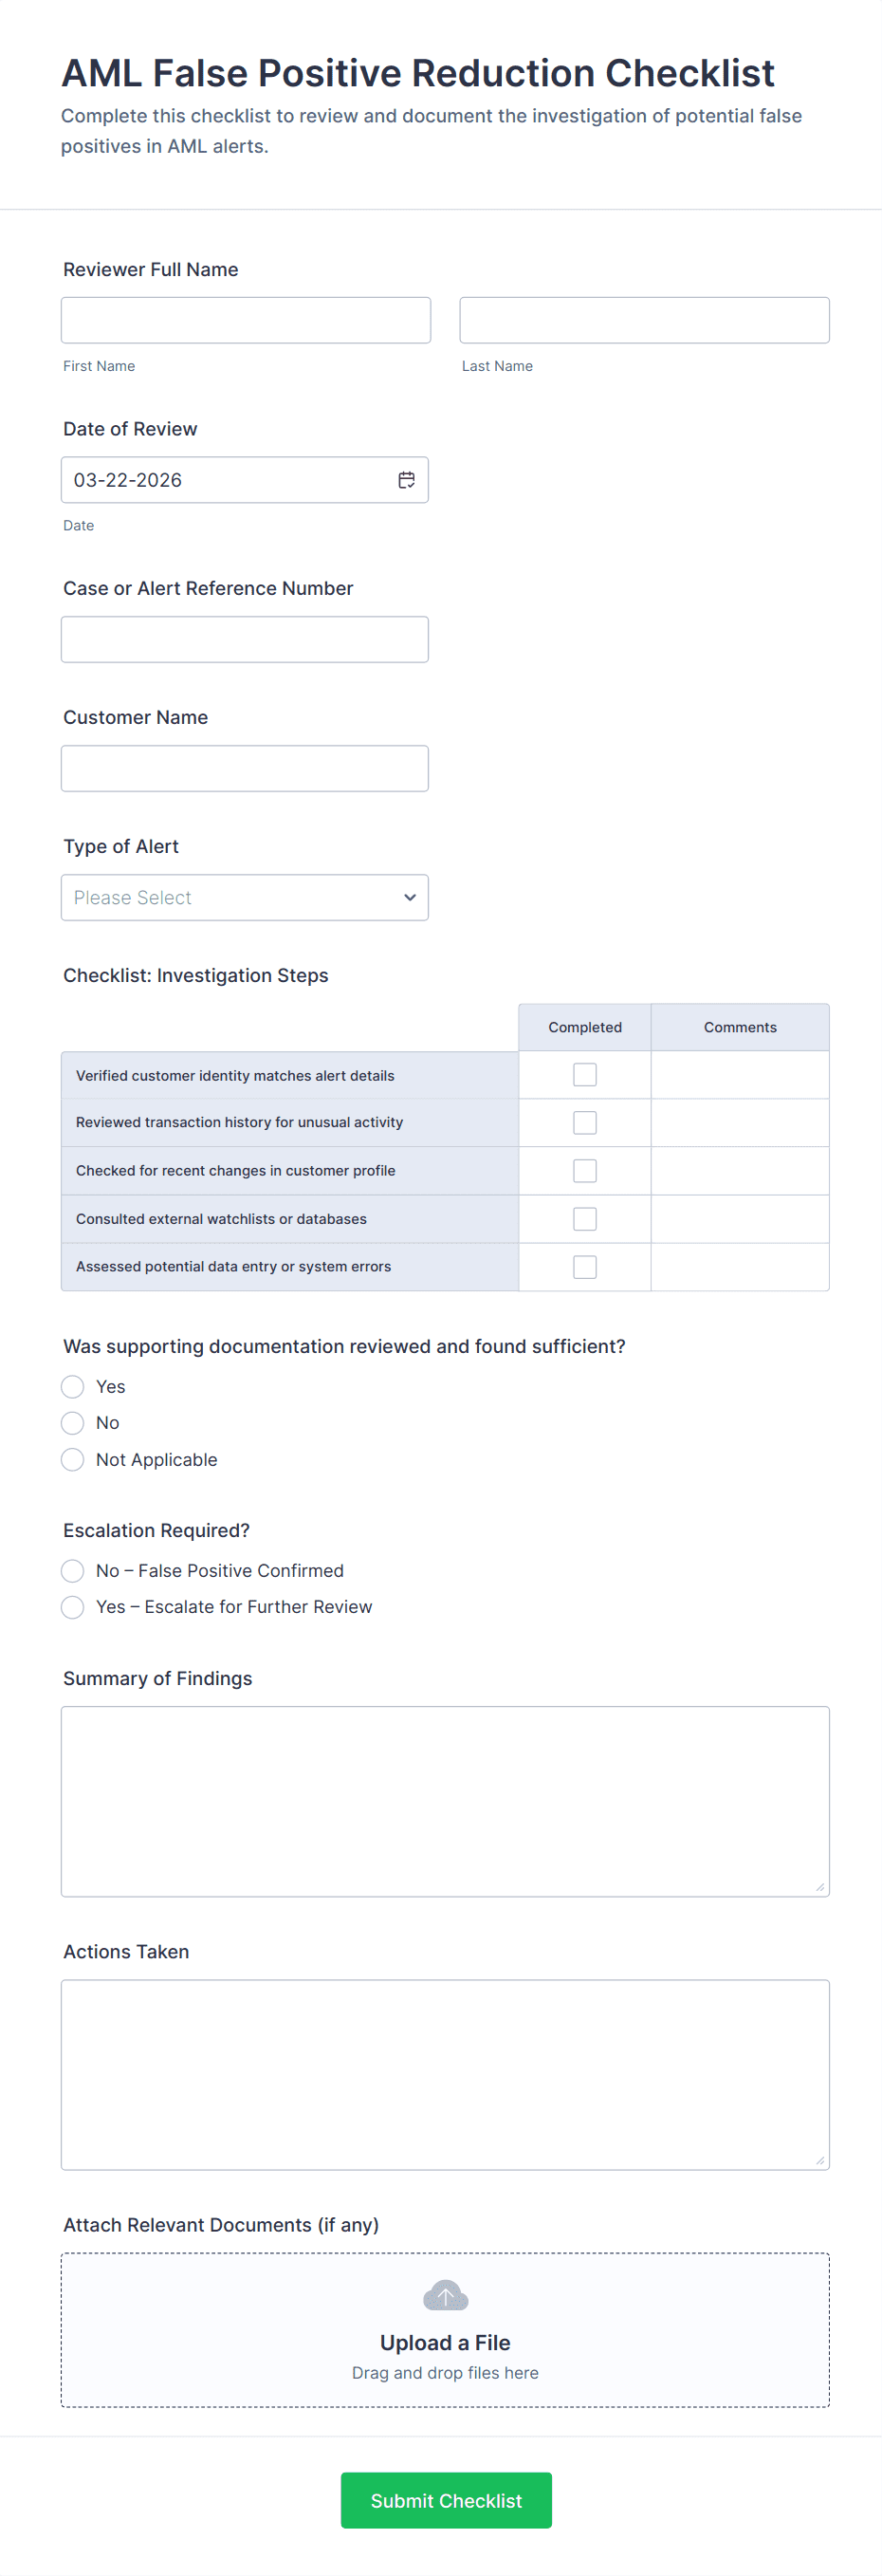Click into the Summary of Findings textarea
This screenshot has height=2576, width=882.
(445, 1801)
